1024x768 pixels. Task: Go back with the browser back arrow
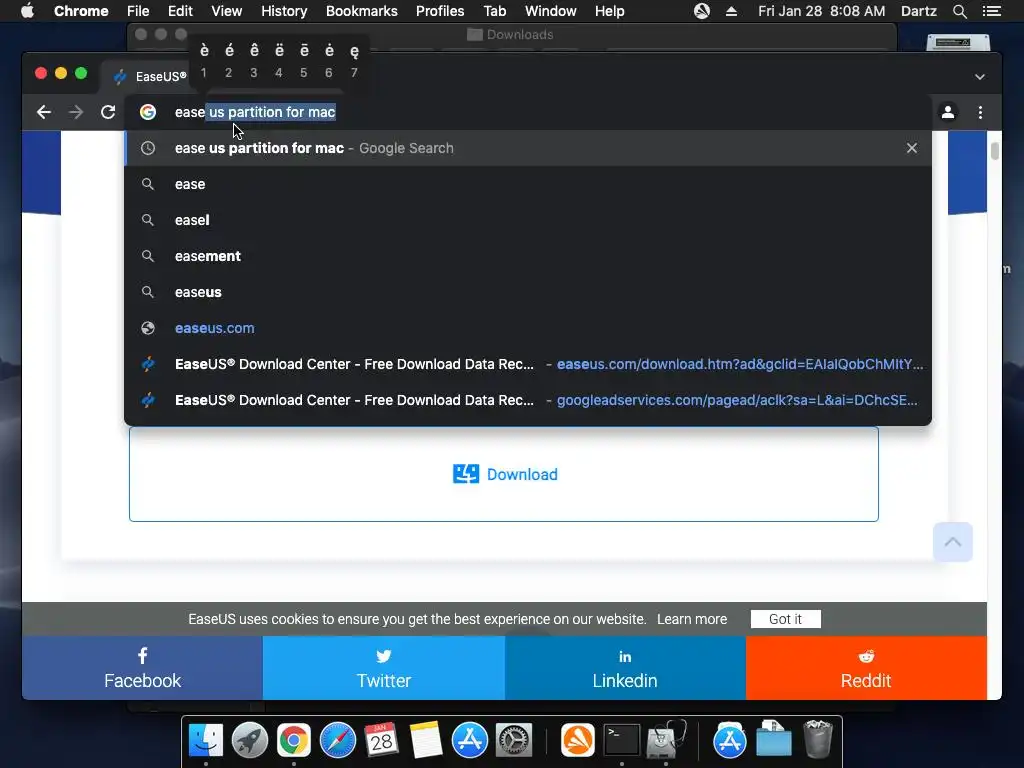click(44, 112)
